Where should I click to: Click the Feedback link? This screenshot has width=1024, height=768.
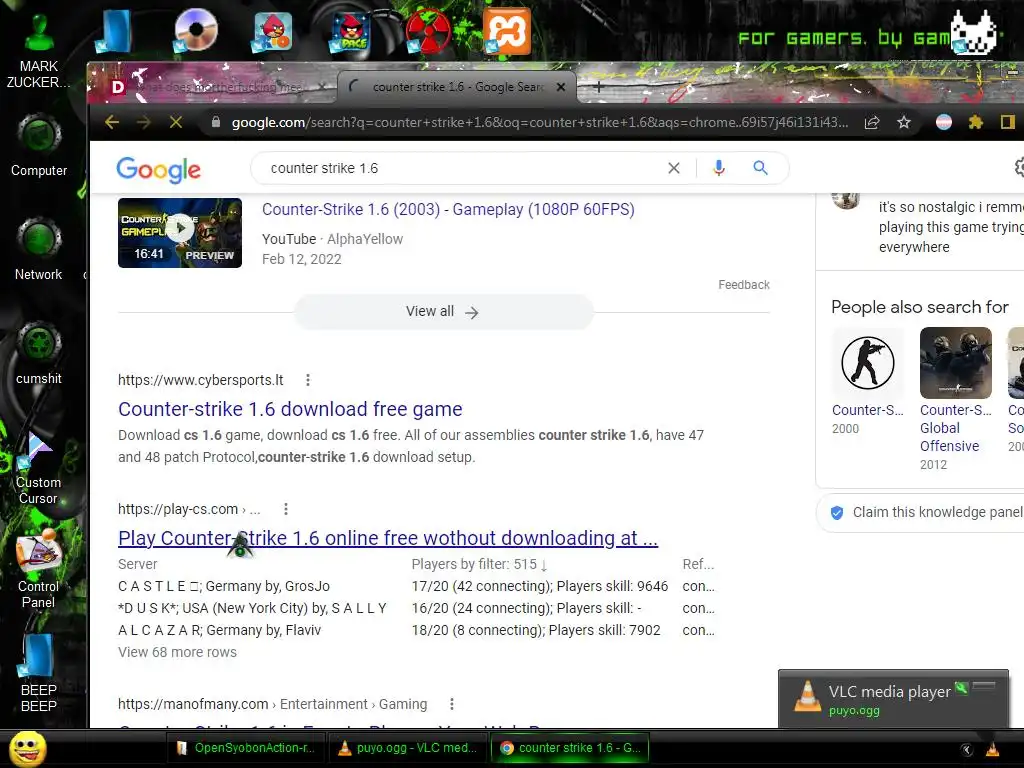[744, 285]
